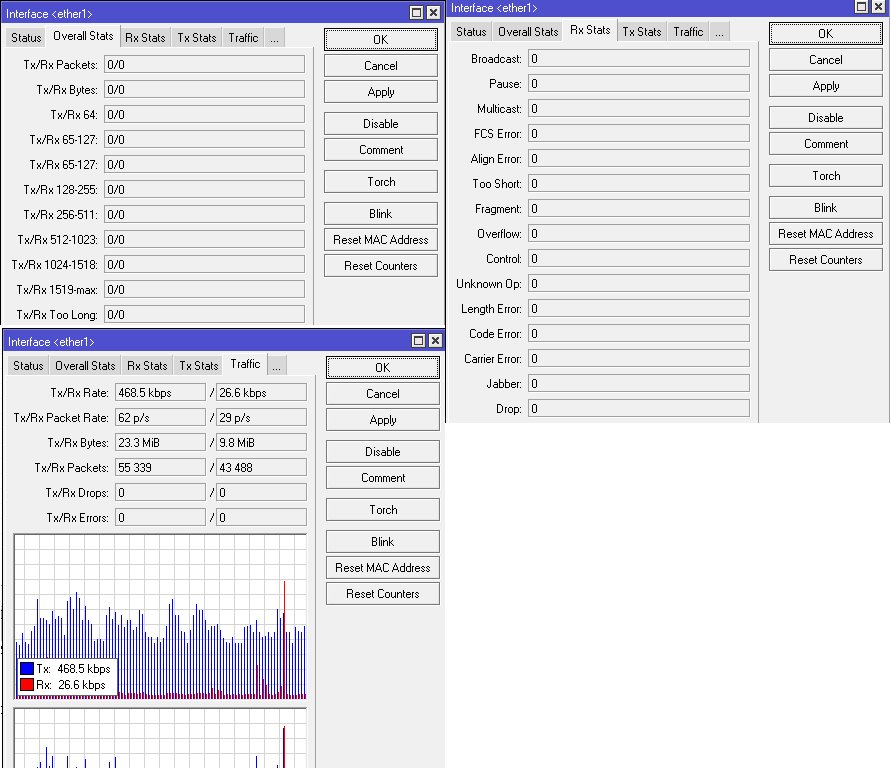Switch to Status tab in Traffic window
This screenshot has height=768, width=892.
click(28, 366)
